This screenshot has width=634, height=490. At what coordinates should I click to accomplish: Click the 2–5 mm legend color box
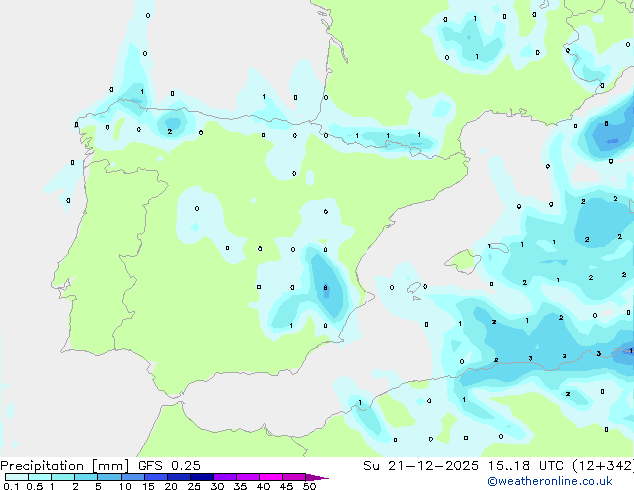86,477
